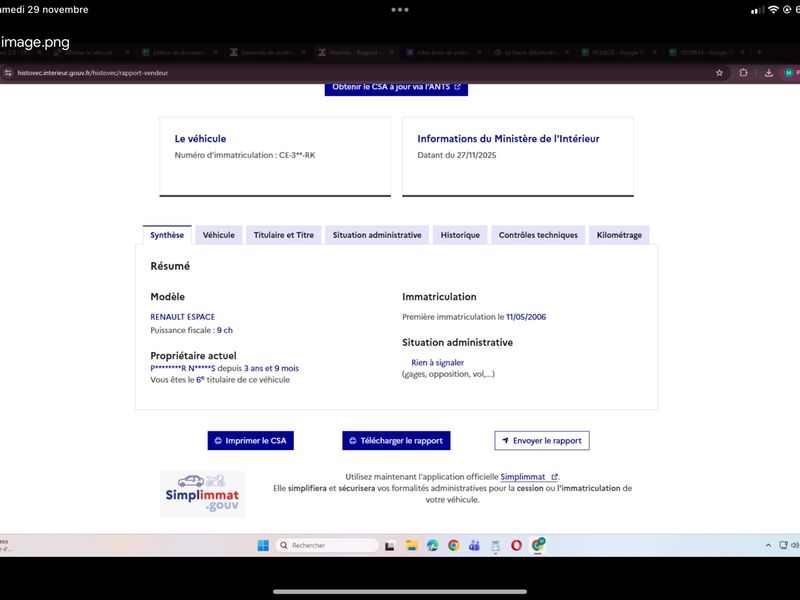The image size is (800, 600).
Task: Switch to the Véhicule tab
Action: pos(218,235)
